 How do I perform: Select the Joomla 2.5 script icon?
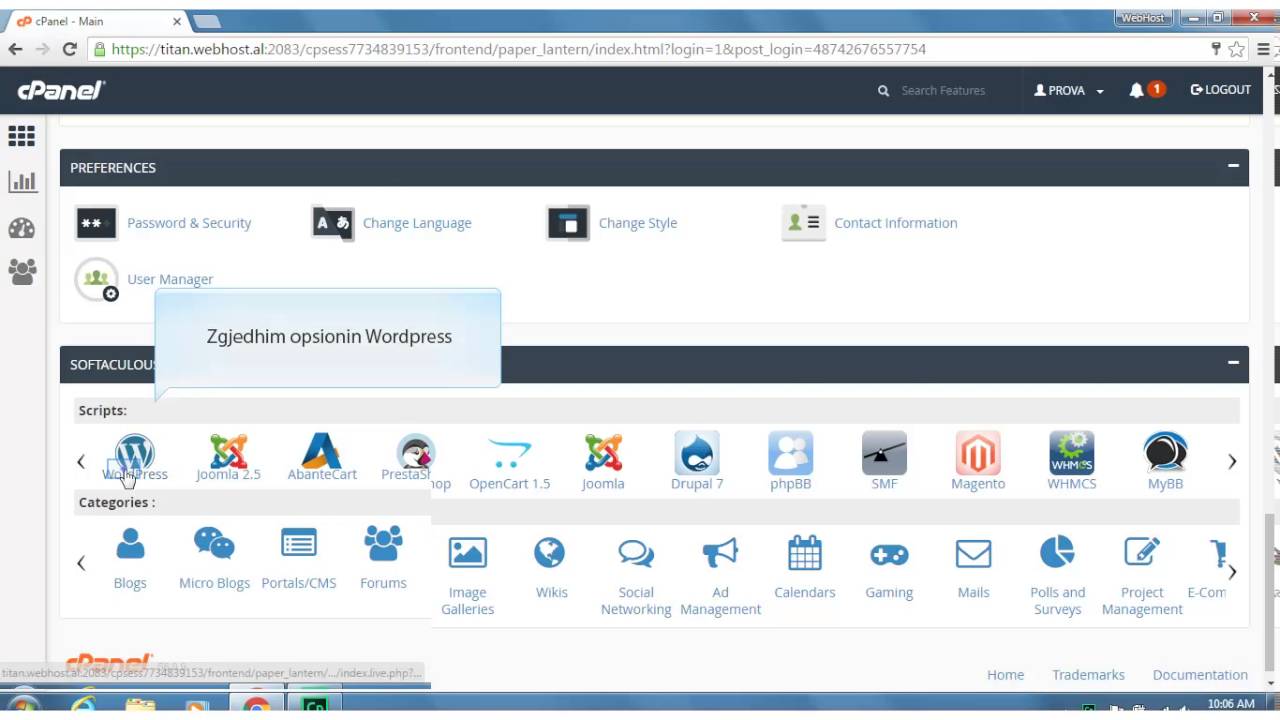pyautogui.click(x=228, y=452)
